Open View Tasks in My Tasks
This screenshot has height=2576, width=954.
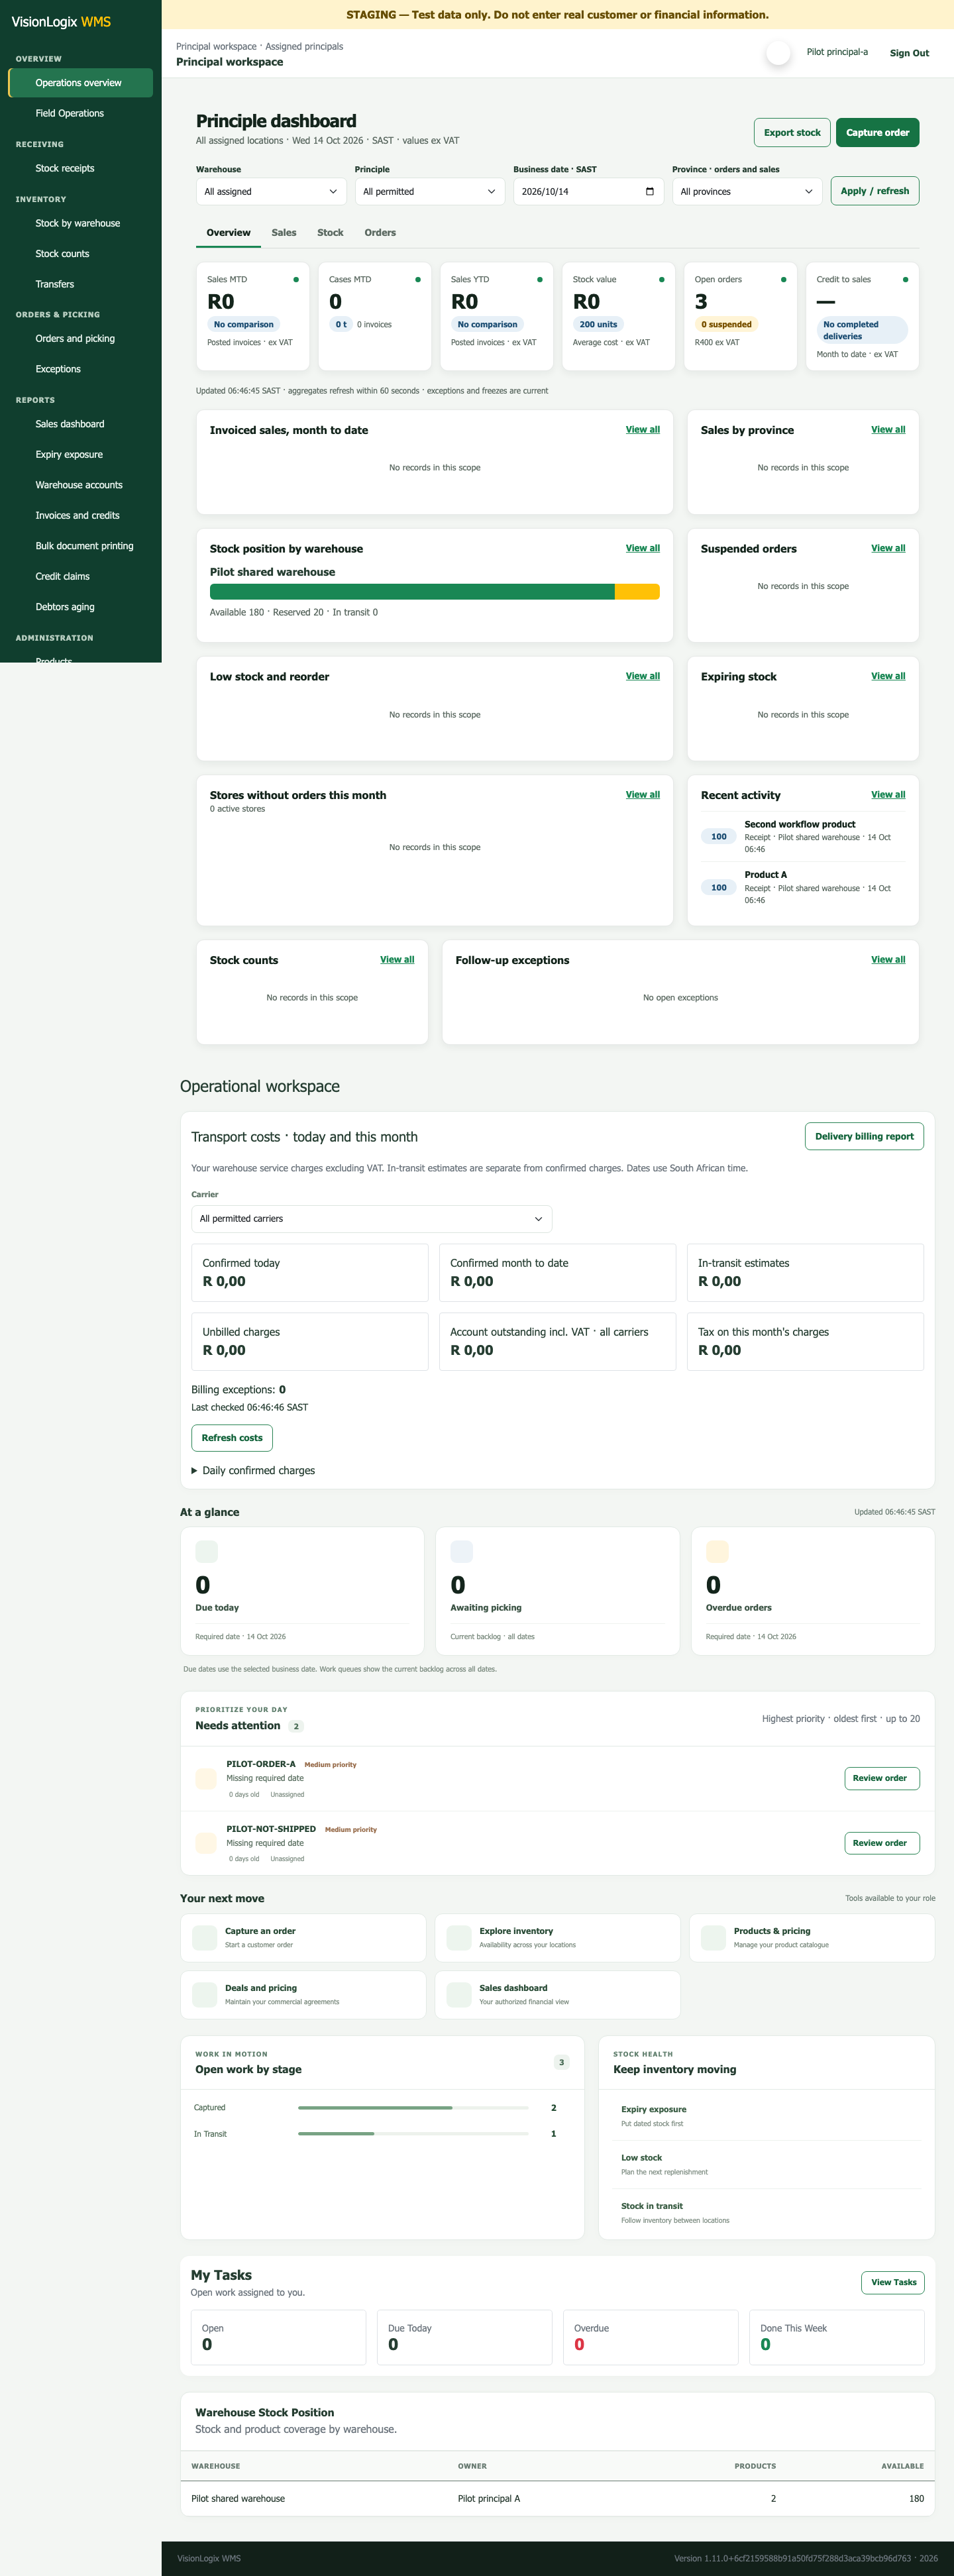pos(893,2282)
